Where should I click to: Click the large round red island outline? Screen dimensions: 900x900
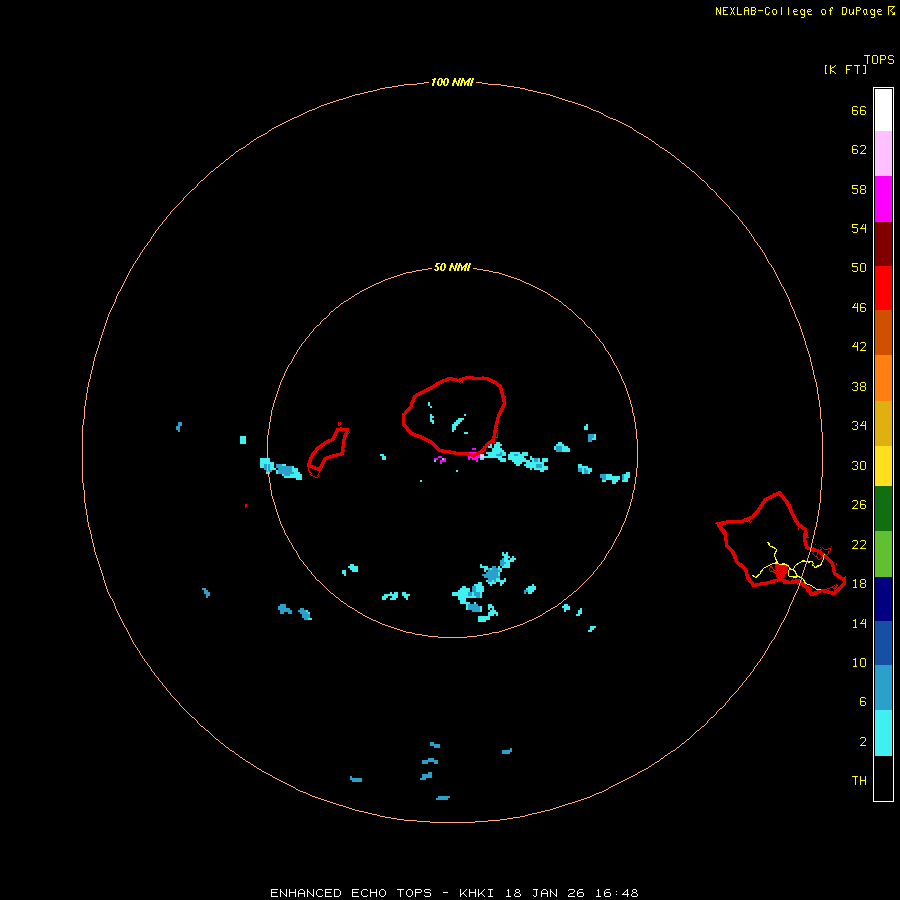click(453, 415)
